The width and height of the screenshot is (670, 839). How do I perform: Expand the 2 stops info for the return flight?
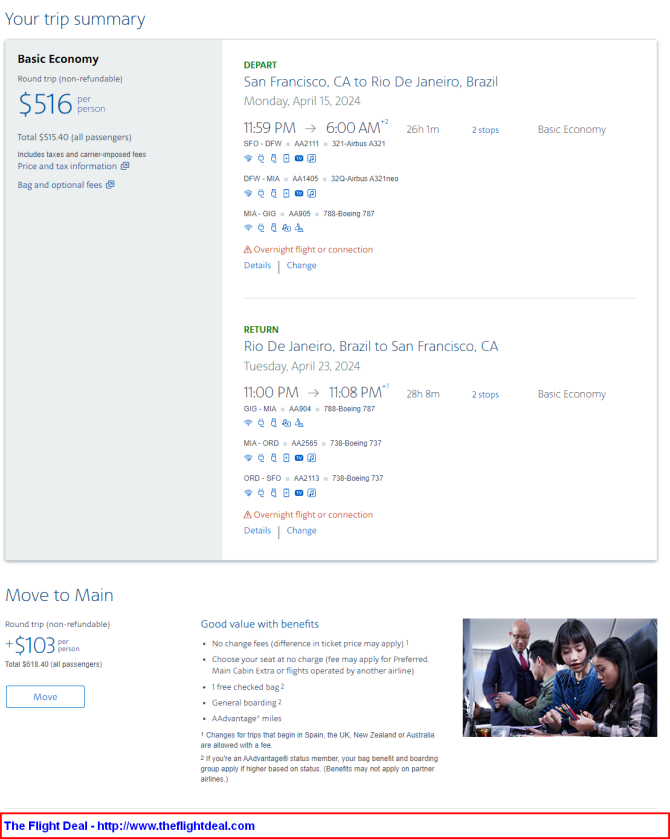pos(485,395)
